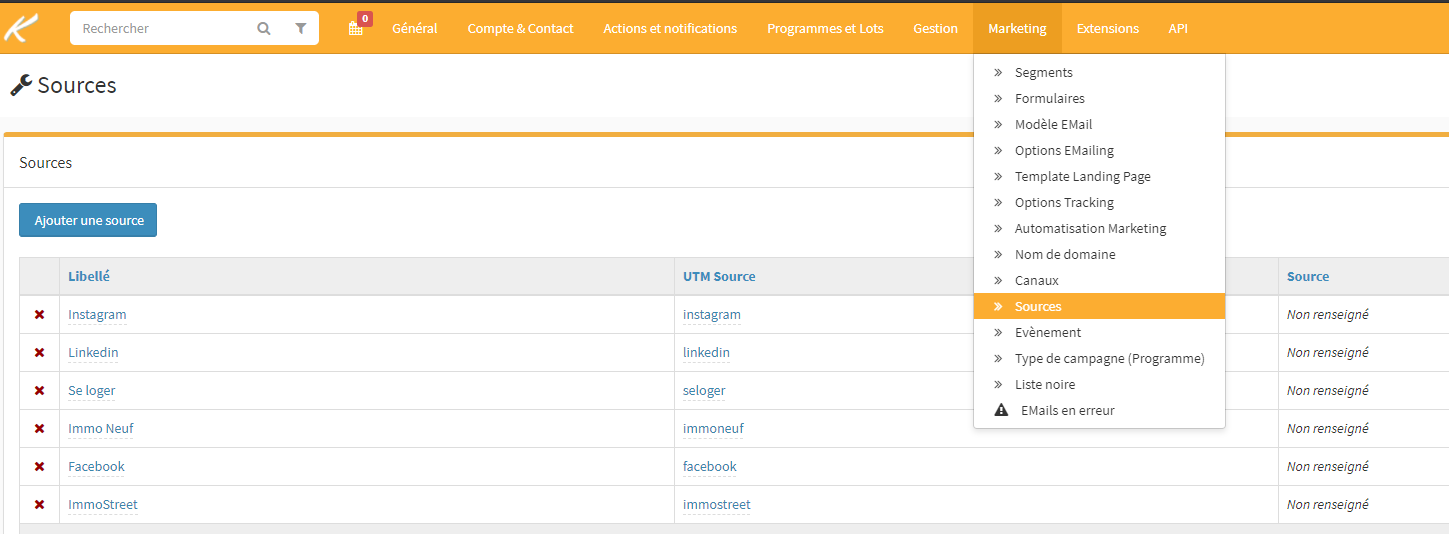The height and width of the screenshot is (534, 1449).
Task: Sort by the Libellé column header
Action: pos(89,277)
